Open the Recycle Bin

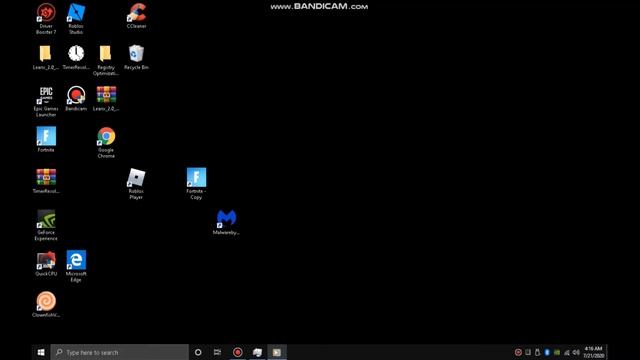(x=136, y=57)
